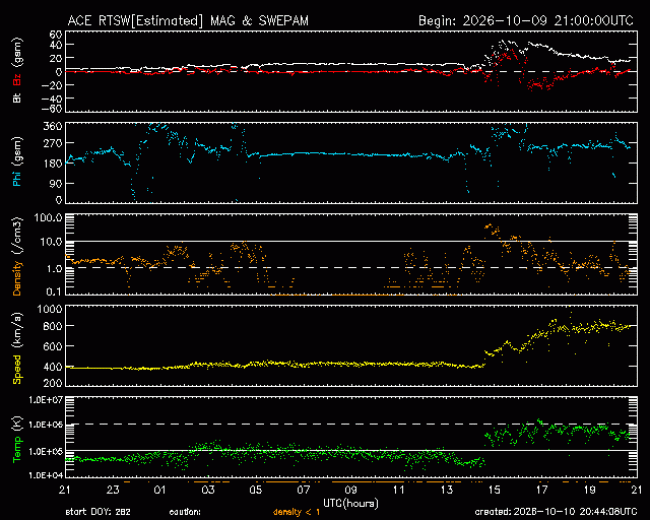Click the '(K)' temperature units label
The image size is (650, 520).
[17, 424]
